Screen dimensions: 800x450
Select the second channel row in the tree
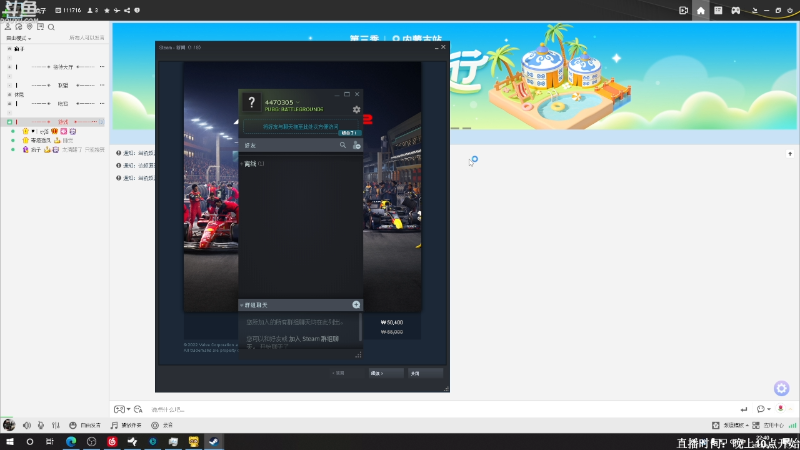tap(55, 85)
